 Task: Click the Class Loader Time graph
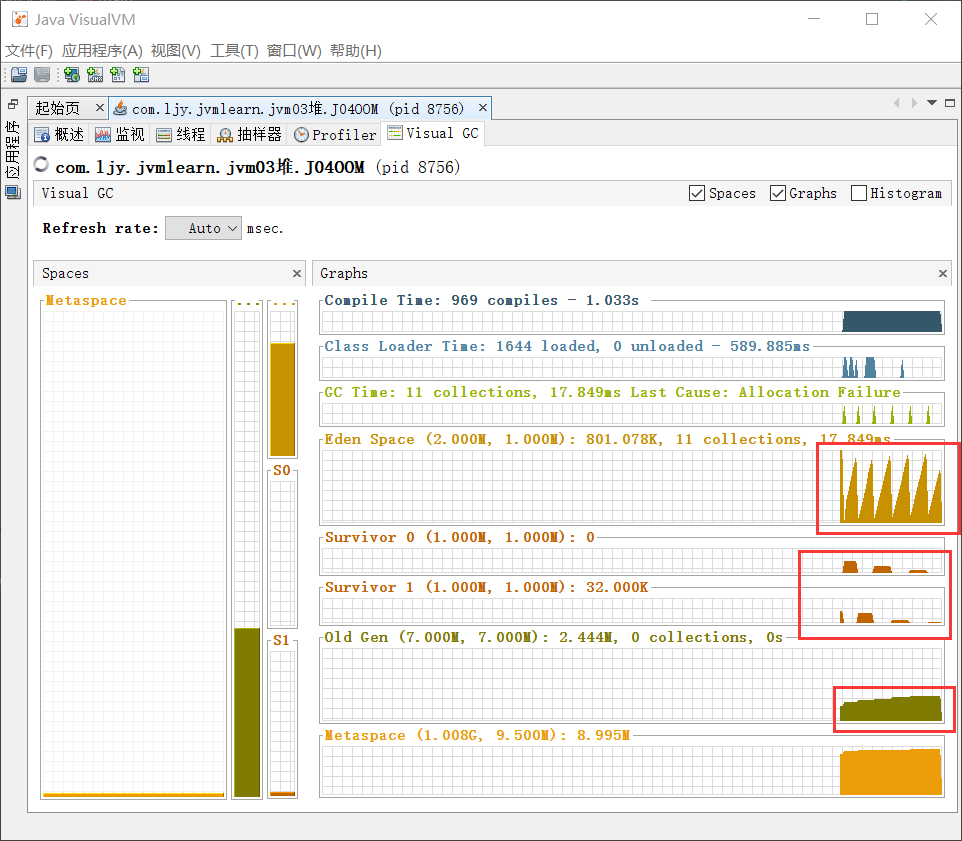coord(632,367)
